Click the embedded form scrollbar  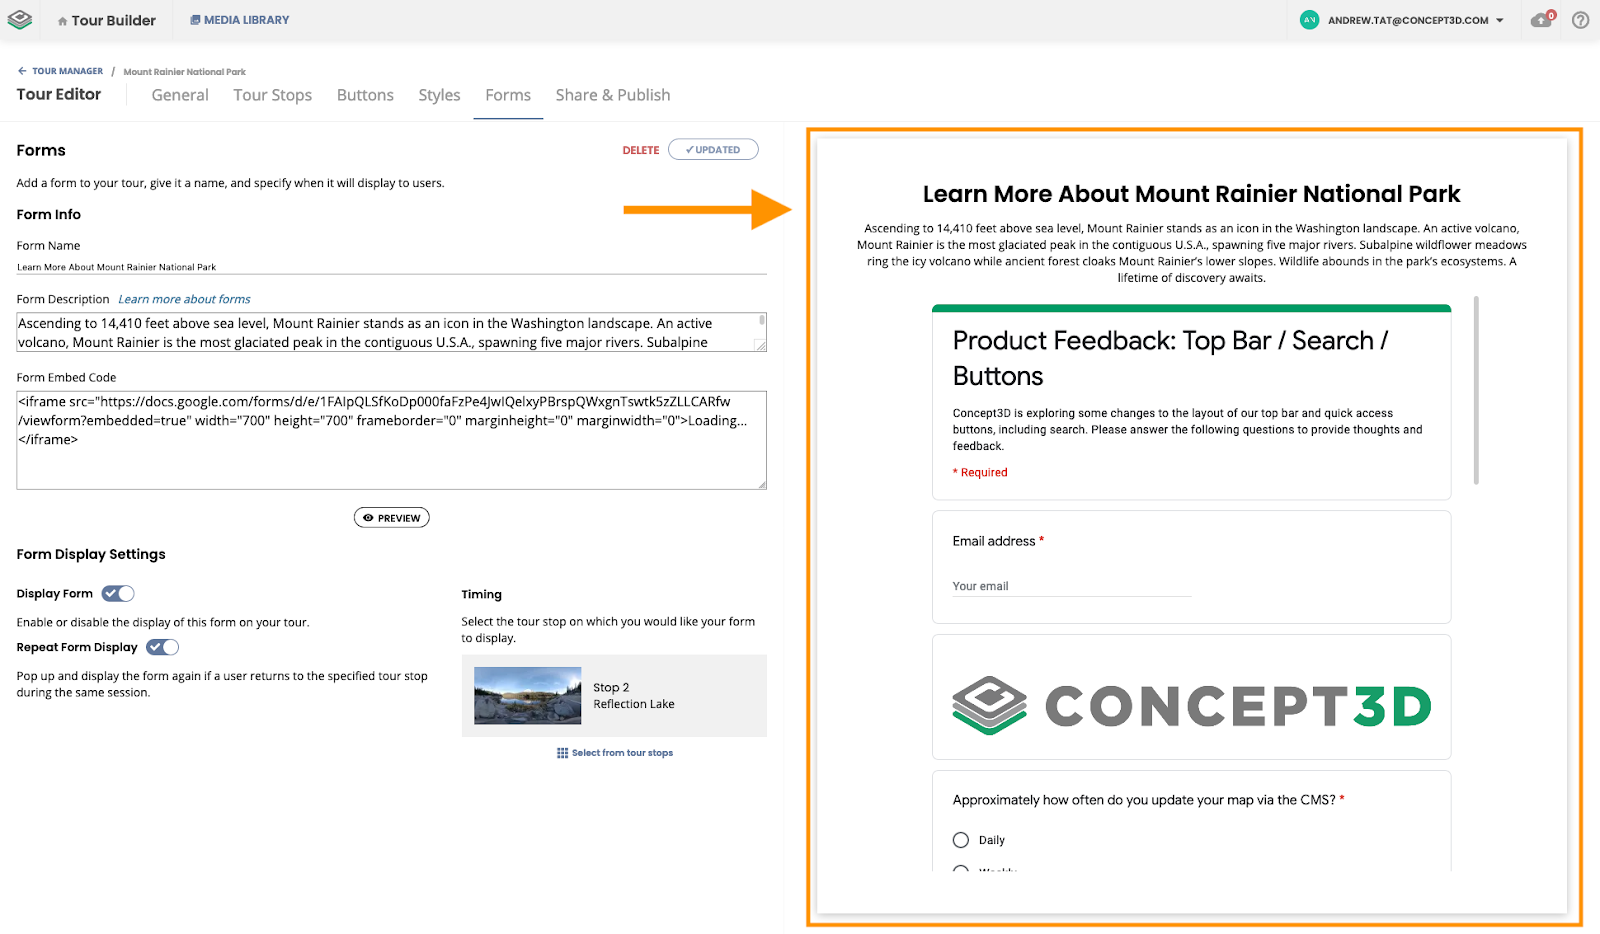tap(1476, 390)
